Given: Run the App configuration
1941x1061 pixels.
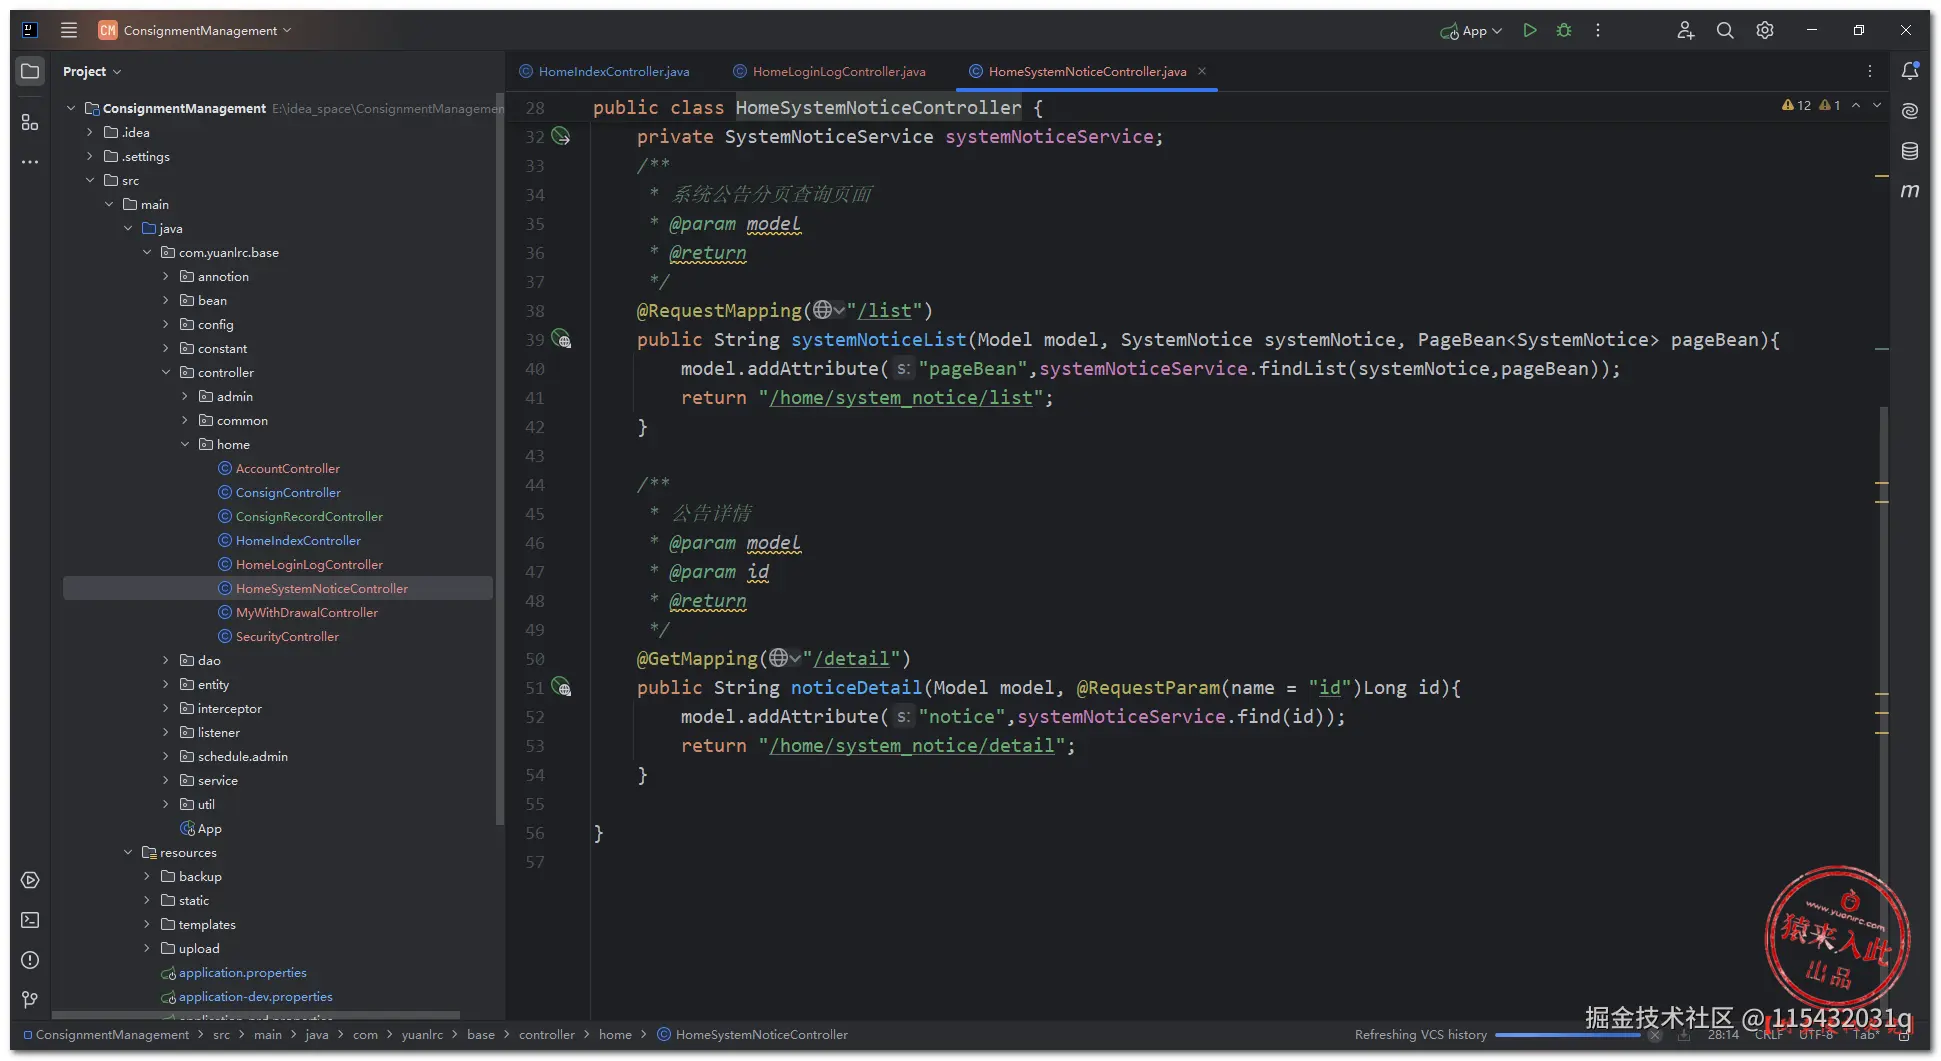Looking at the screenshot, I should coord(1530,30).
